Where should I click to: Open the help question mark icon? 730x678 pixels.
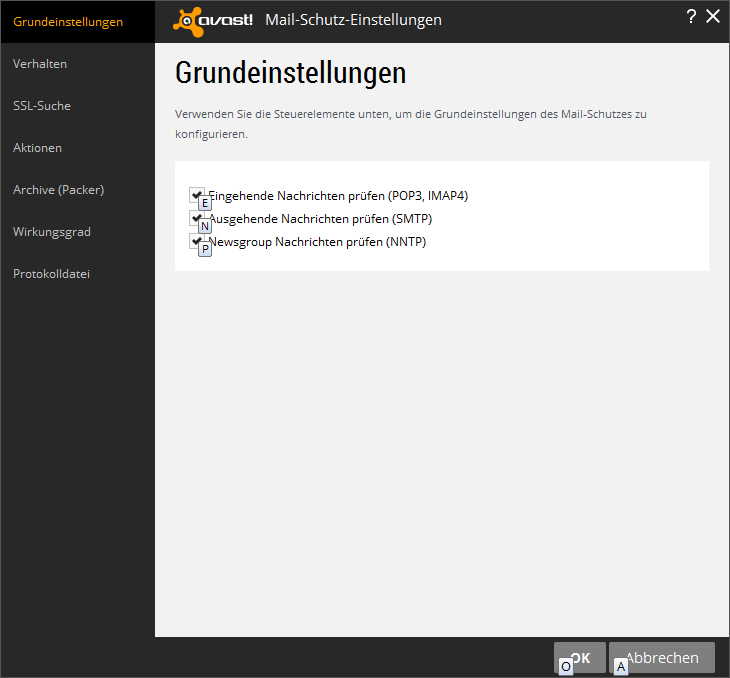click(691, 17)
